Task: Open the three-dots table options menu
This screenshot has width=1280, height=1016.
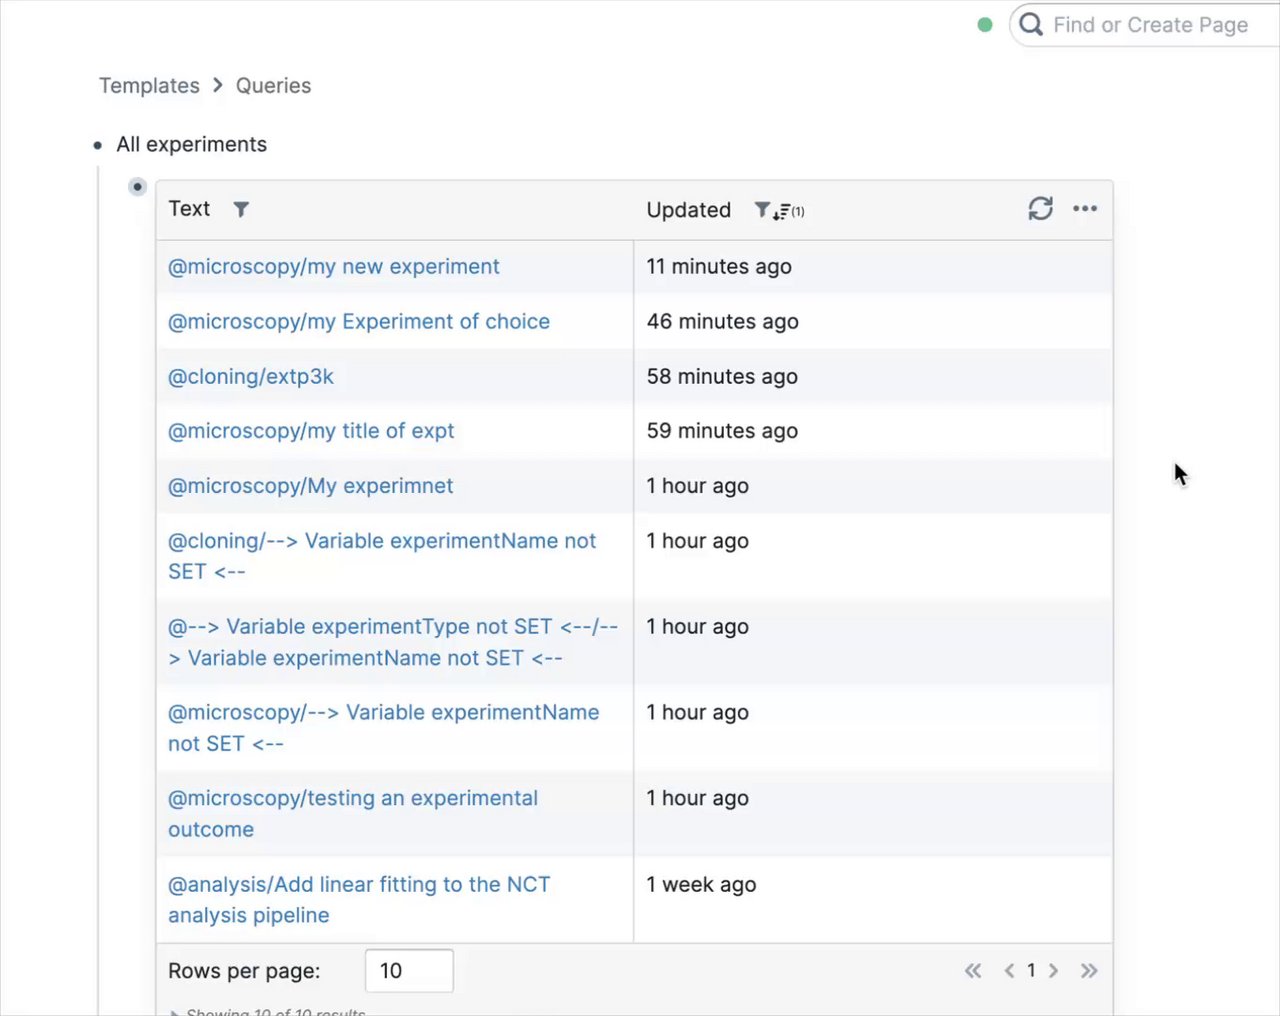Action: (x=1085, y=208)
